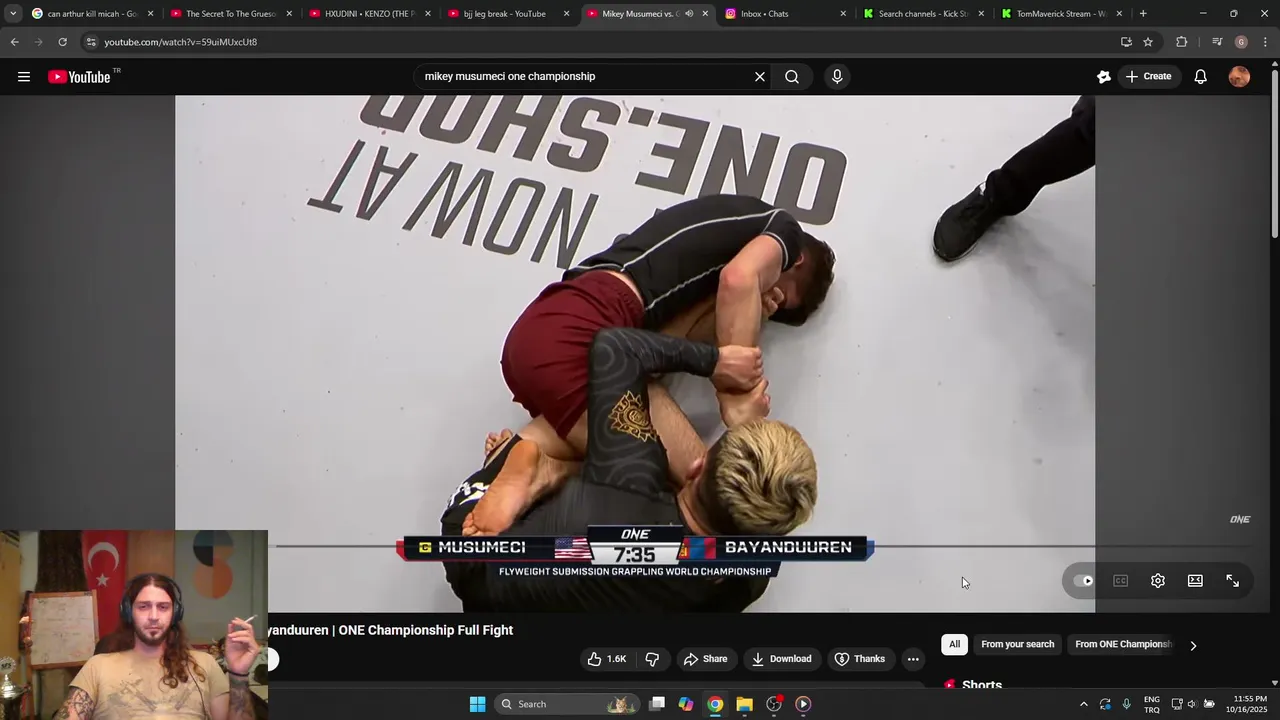Open Windows taskbar Search box
Viewport: 1280px width, 720px height.
(566, 704)
